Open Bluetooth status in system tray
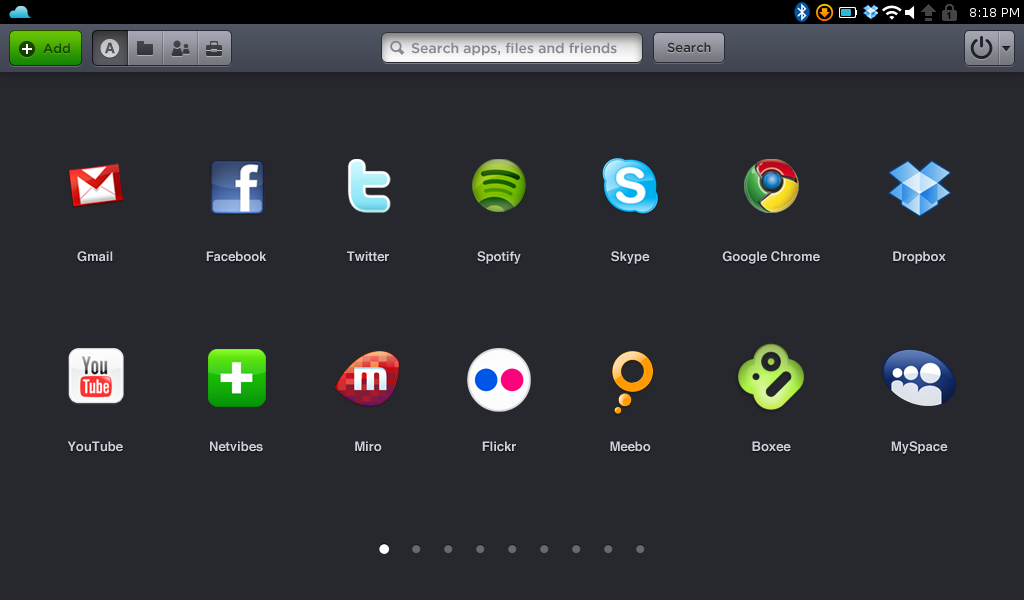 click(801, 12)
